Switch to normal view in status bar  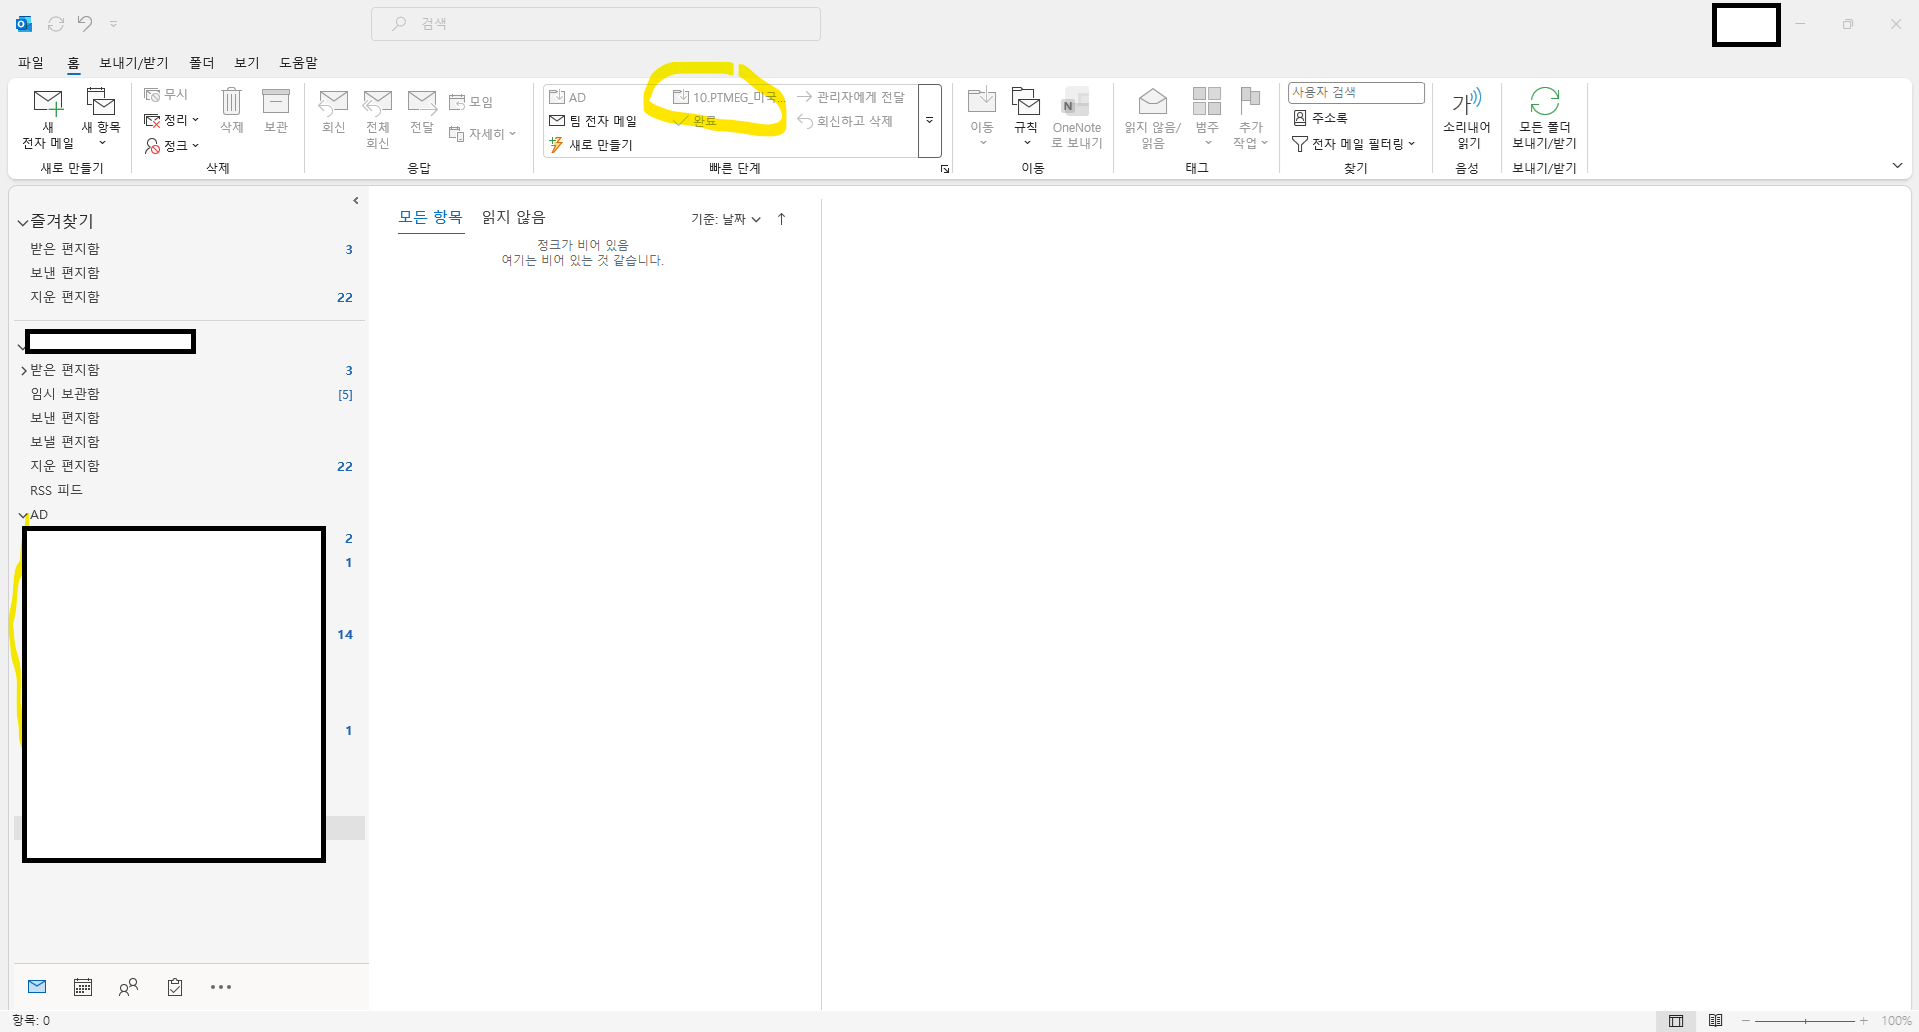pyautogui.click(x=1676, y=1021)
